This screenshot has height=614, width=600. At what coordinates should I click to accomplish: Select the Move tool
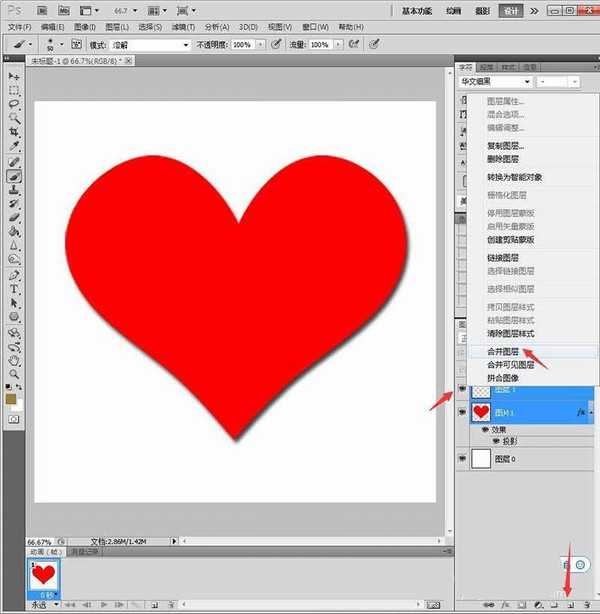point(14,77)
